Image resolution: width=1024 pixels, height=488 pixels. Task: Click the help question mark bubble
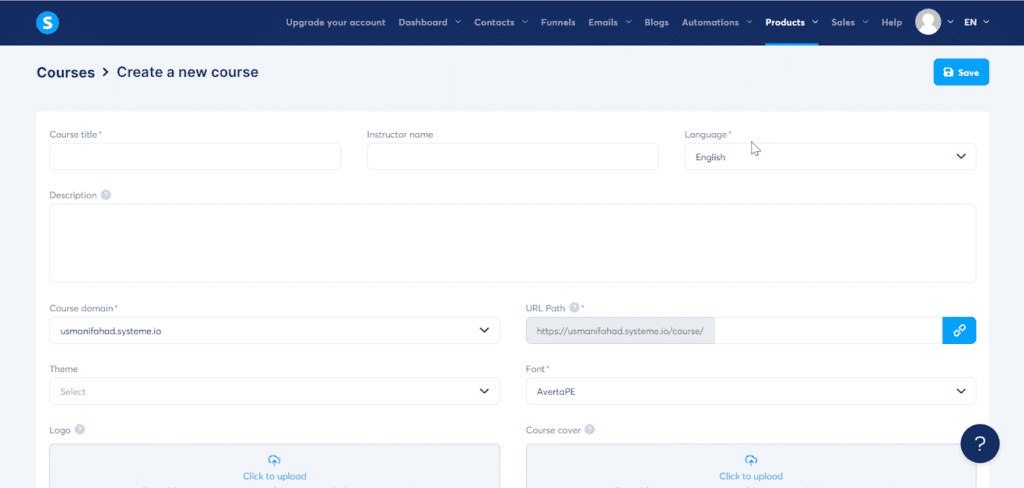980,444
